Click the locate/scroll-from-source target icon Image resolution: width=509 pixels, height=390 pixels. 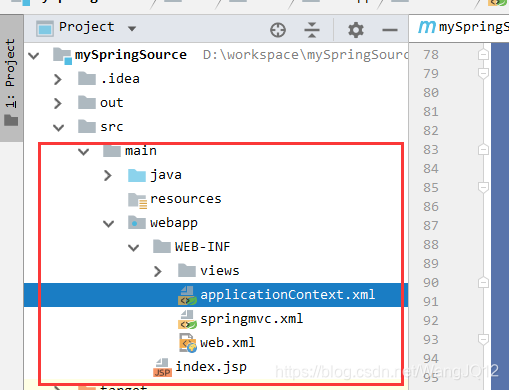pos(278,30)
